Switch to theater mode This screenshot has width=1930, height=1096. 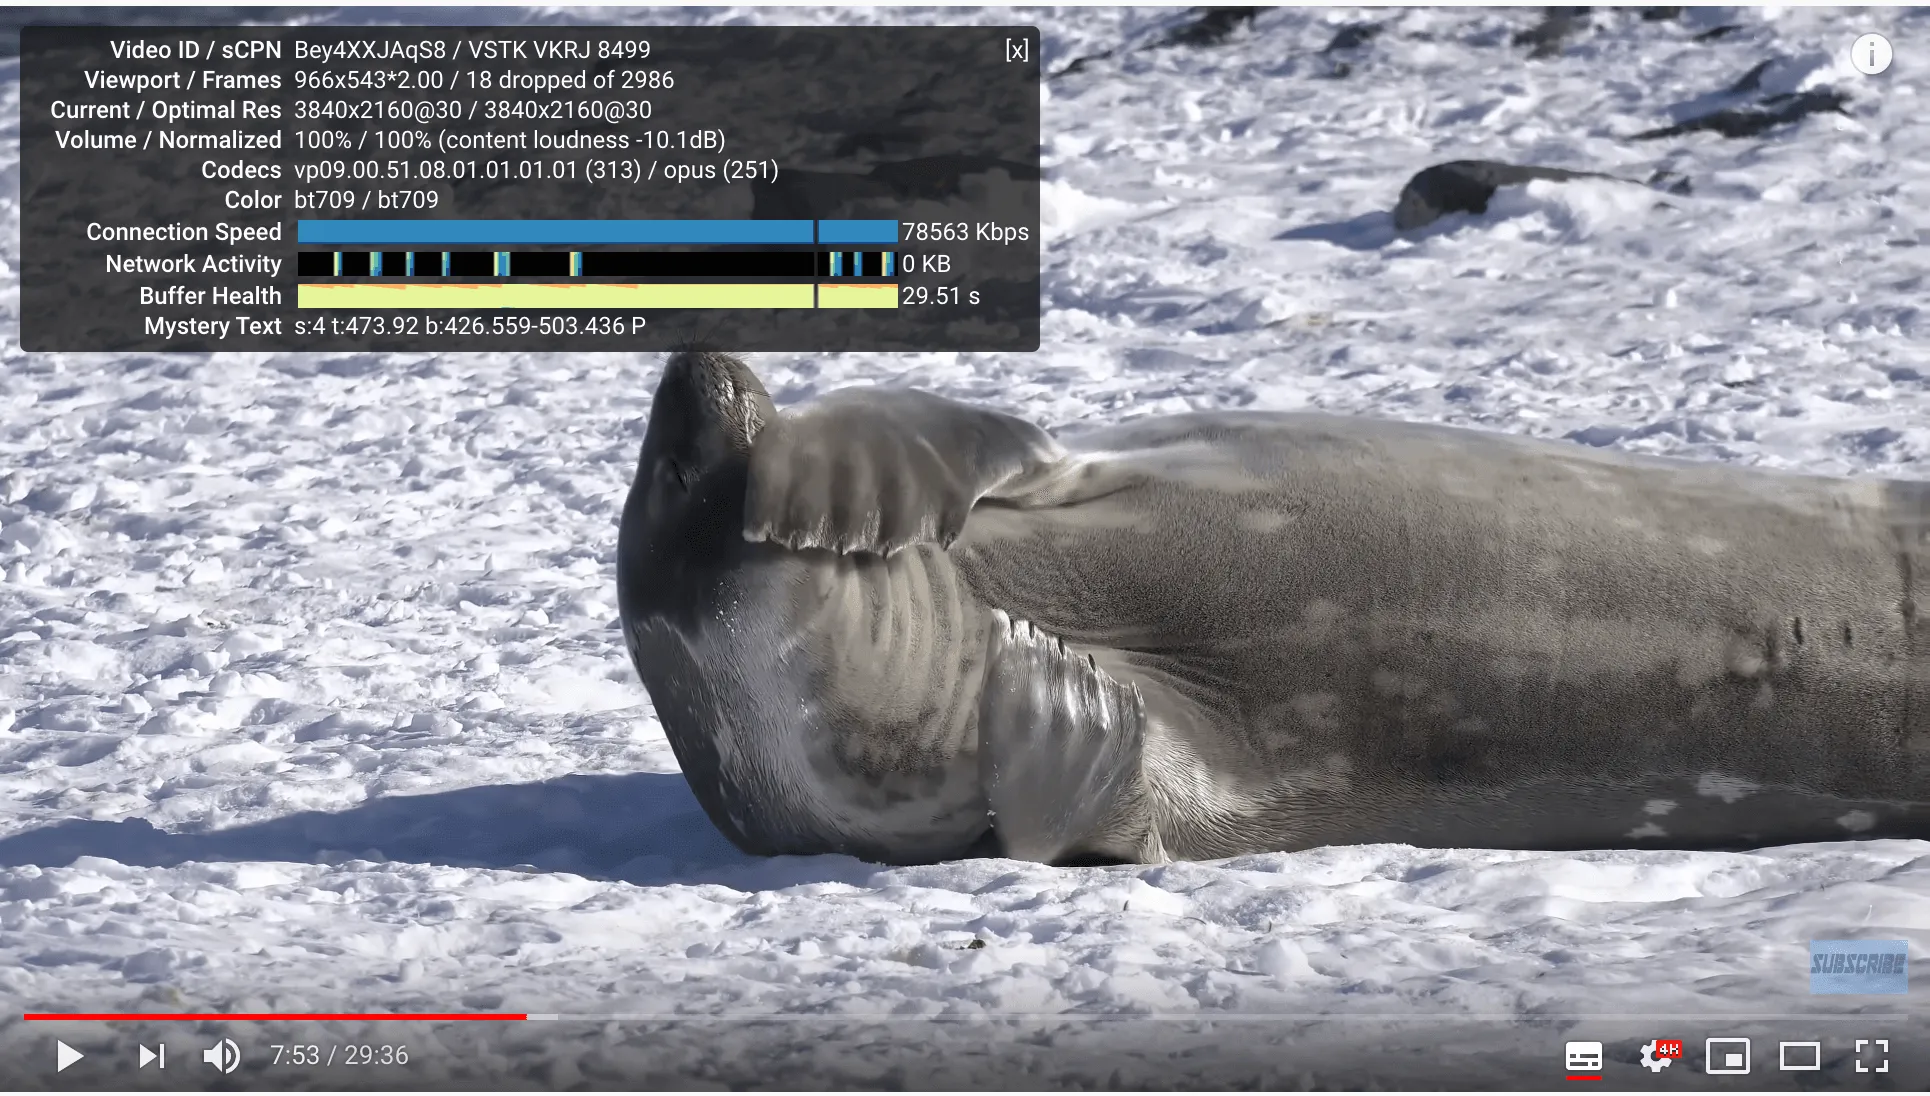pos(1799,1056)
